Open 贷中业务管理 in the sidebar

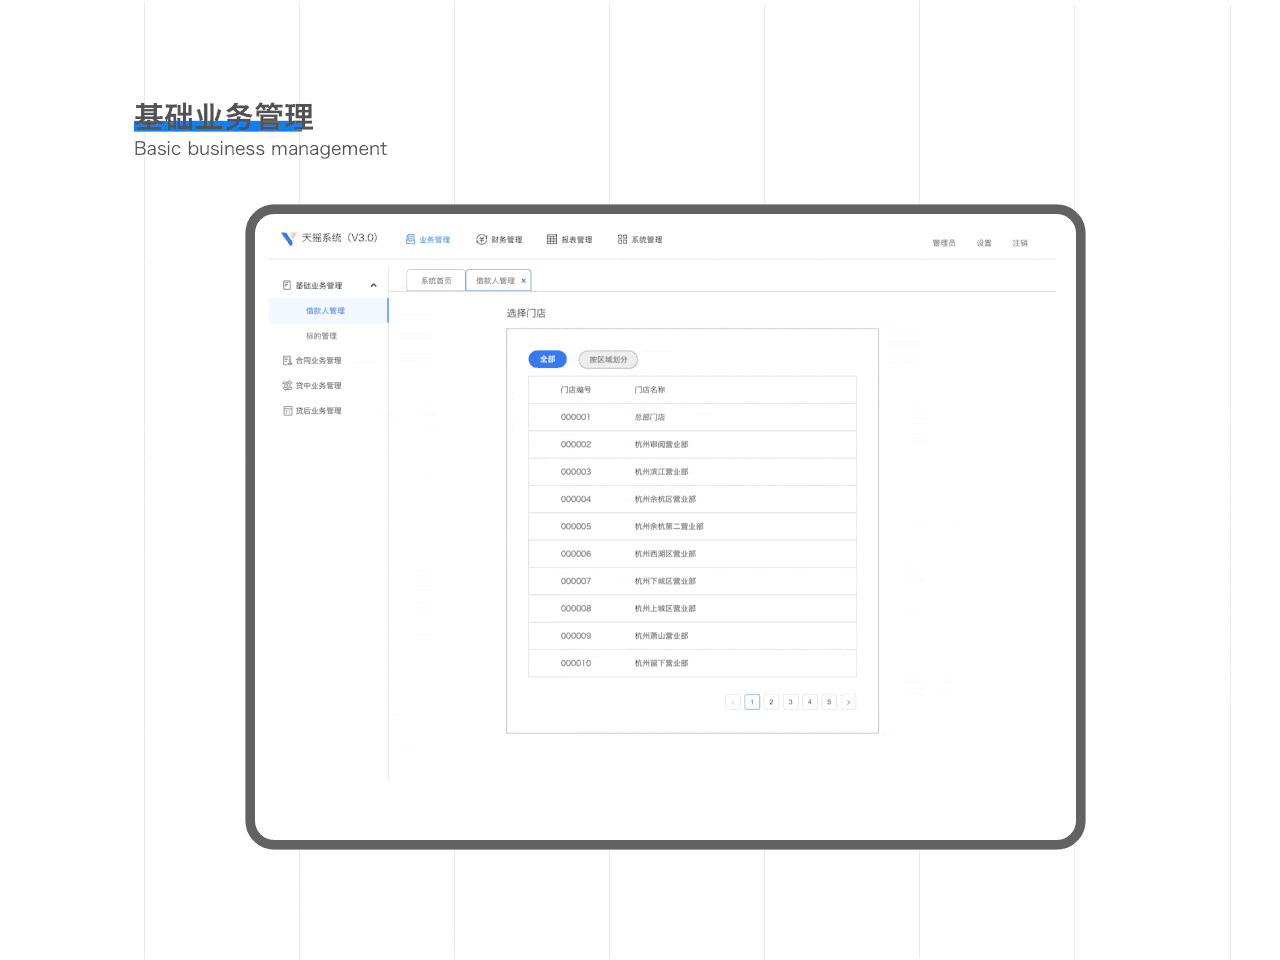[x=318, y=385]
